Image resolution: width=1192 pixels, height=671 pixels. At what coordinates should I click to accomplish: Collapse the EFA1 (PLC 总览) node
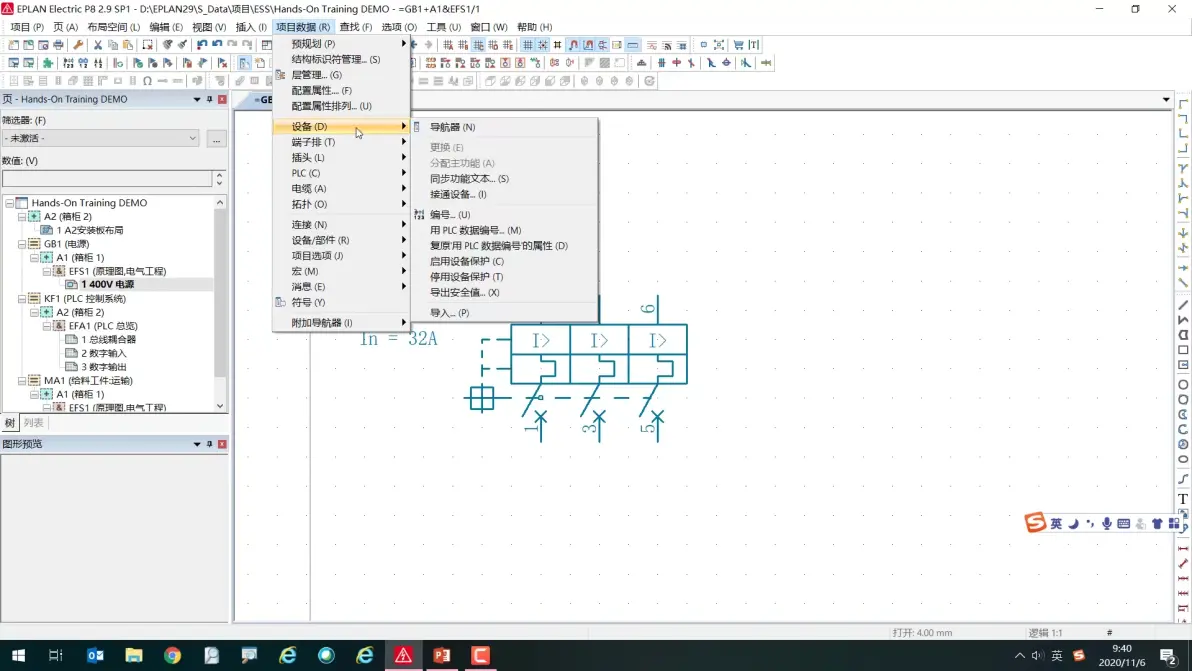pyautogui.click(x=46, y=326)
